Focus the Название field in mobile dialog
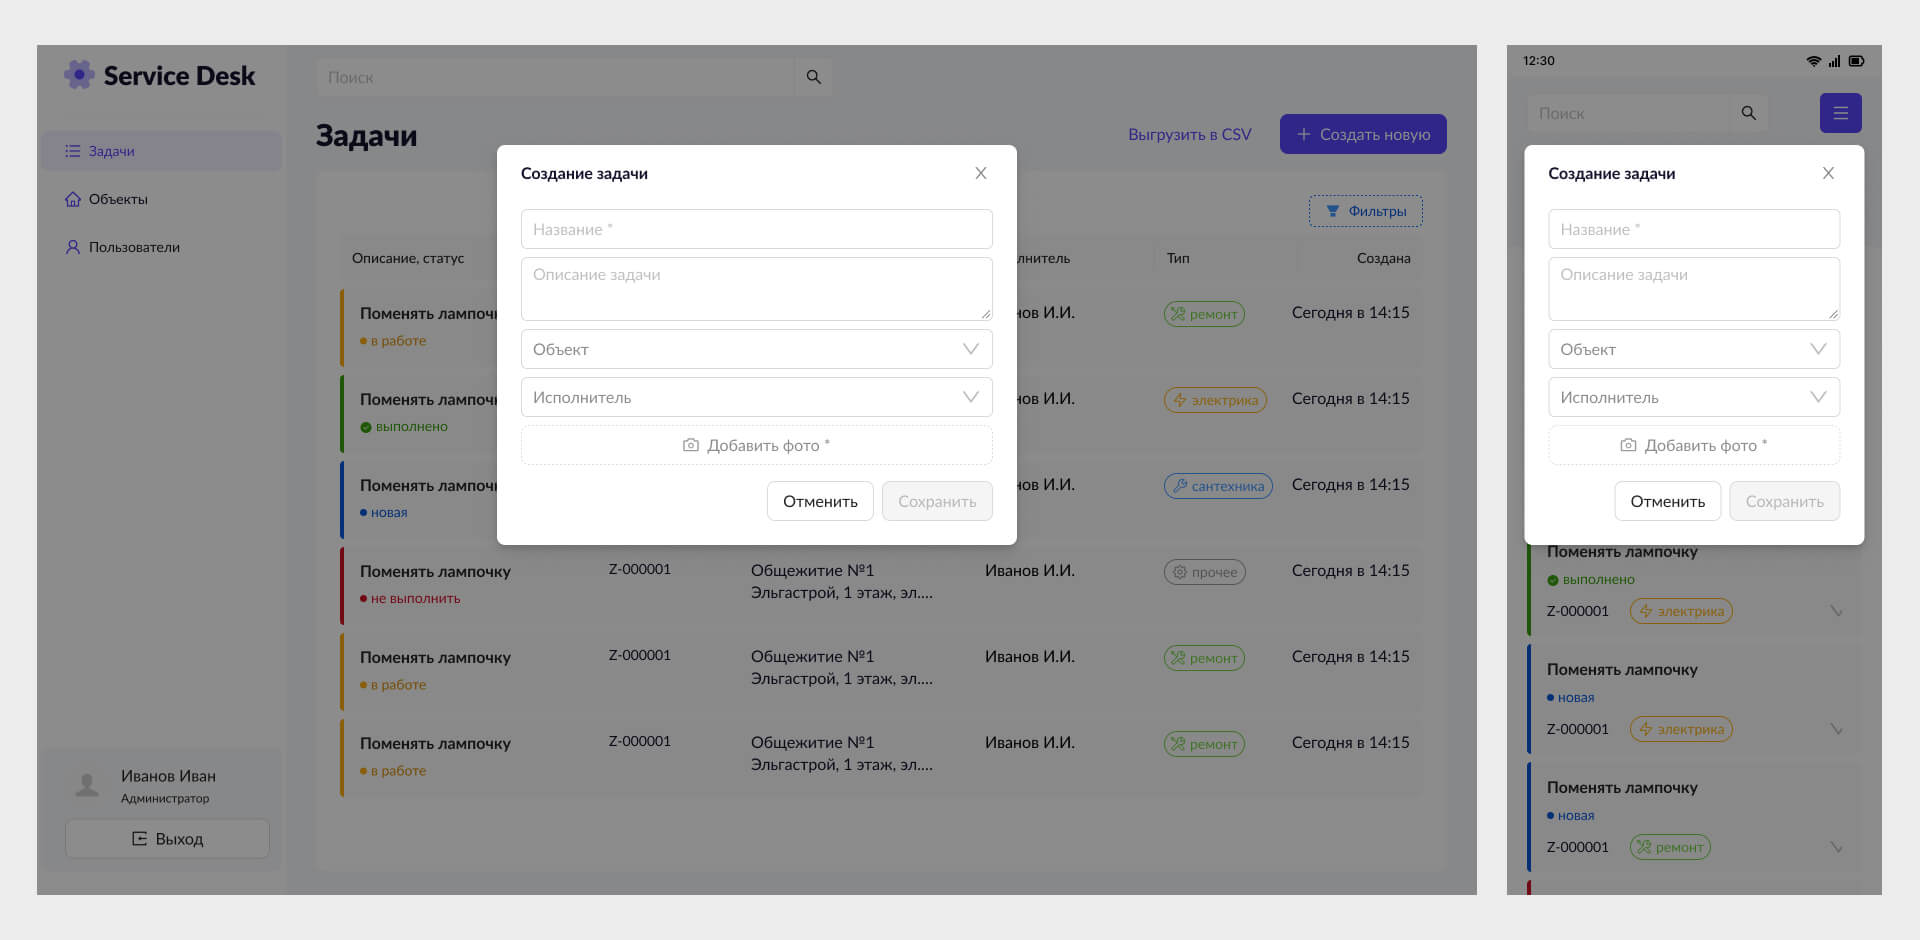Image resolution: width=1920 pixels, height=940 pixels. pyautogui.click(x=1694, y=229)
